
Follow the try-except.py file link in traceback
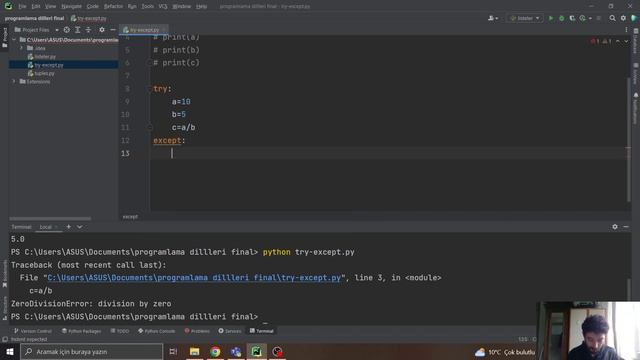[194, 278]
